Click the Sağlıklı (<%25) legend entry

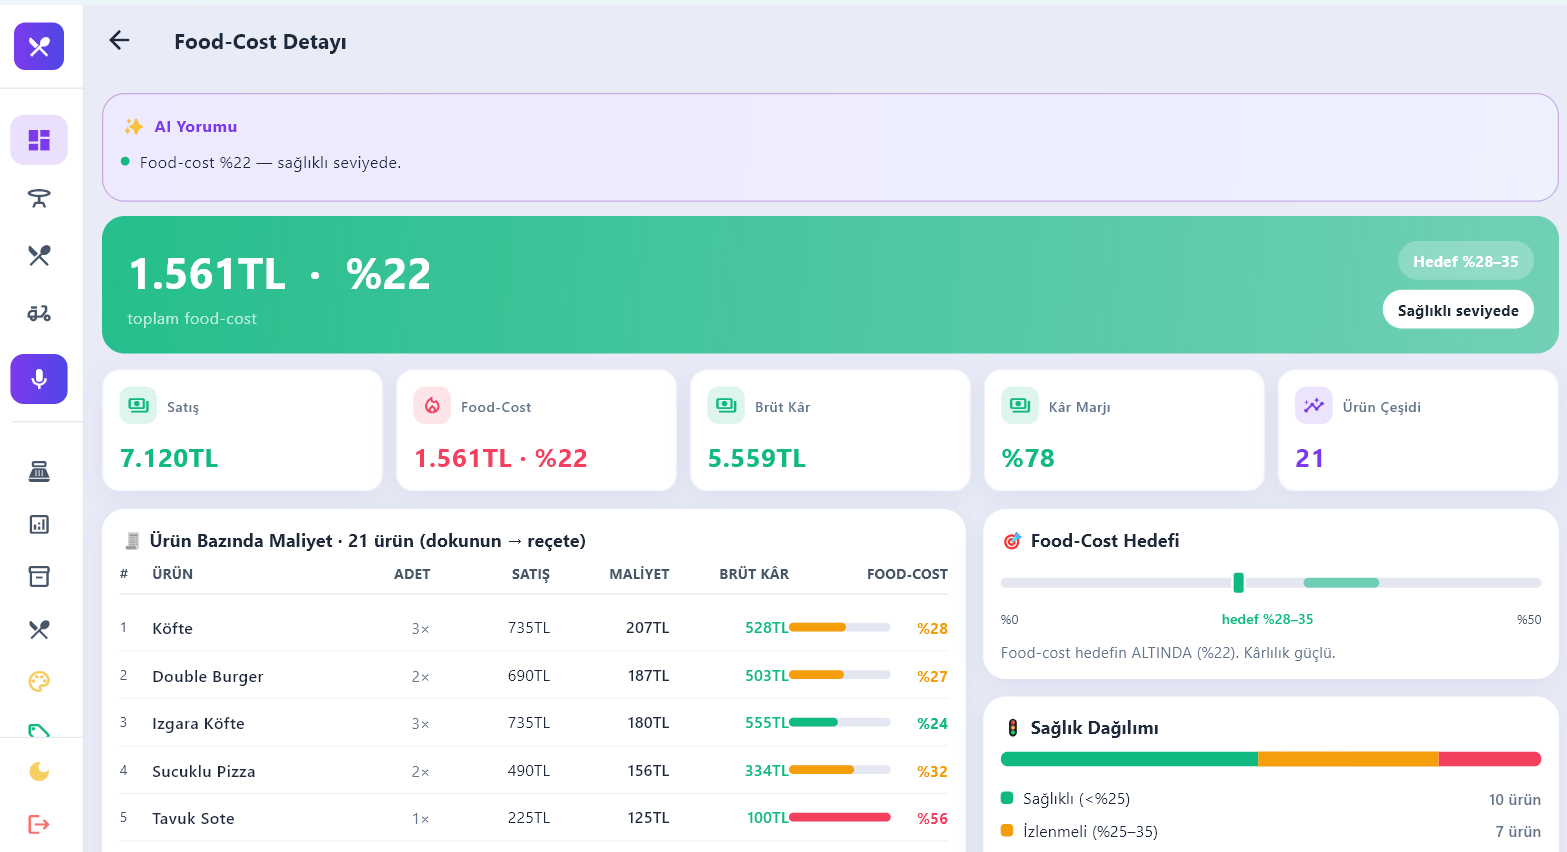point(1270,799)
